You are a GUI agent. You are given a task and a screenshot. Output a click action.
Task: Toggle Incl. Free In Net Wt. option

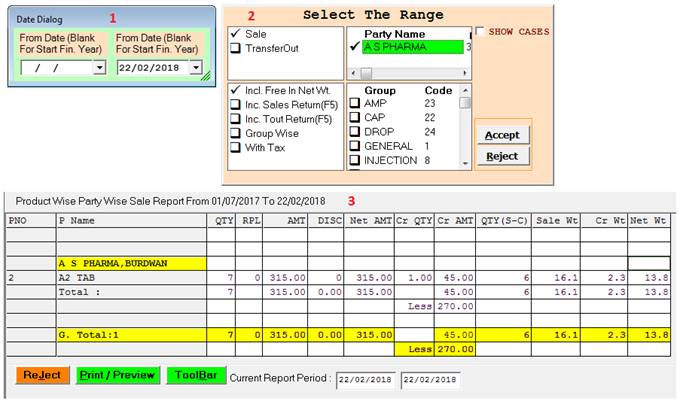coord(236,90)
